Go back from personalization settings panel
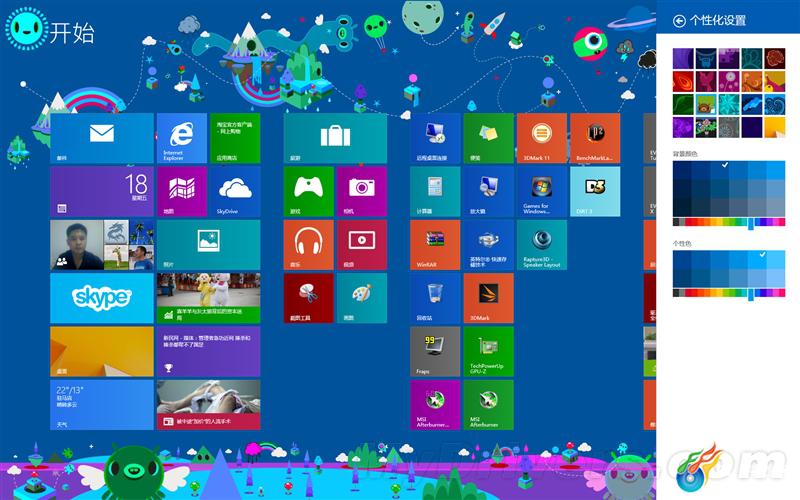Screen dimensions: 800x500 click(679, 21)
